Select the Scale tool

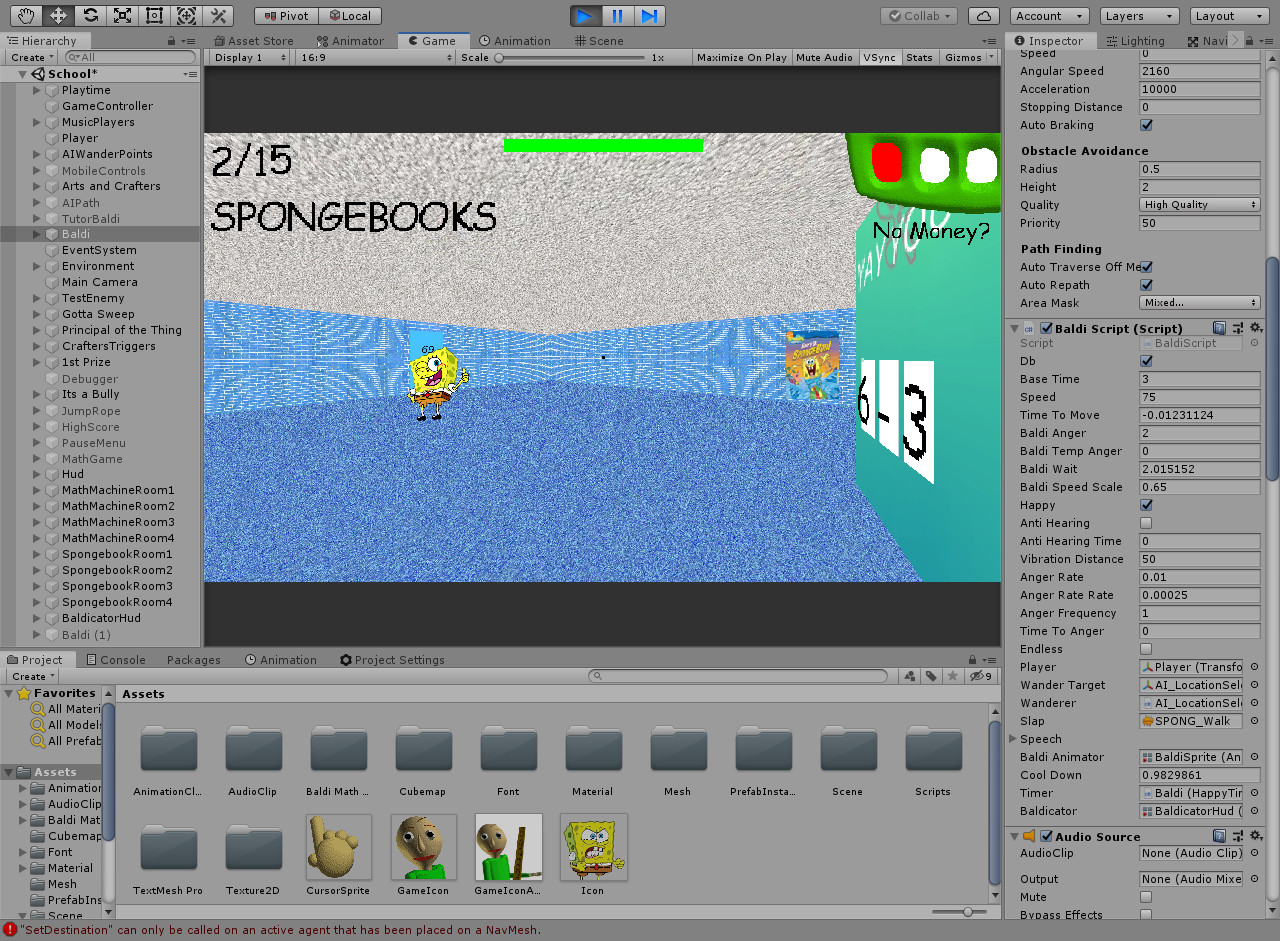(122, 15)
